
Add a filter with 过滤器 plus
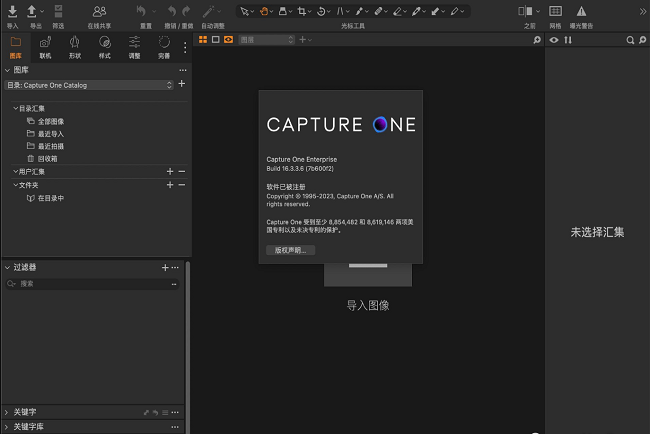(x=165, y=267)
